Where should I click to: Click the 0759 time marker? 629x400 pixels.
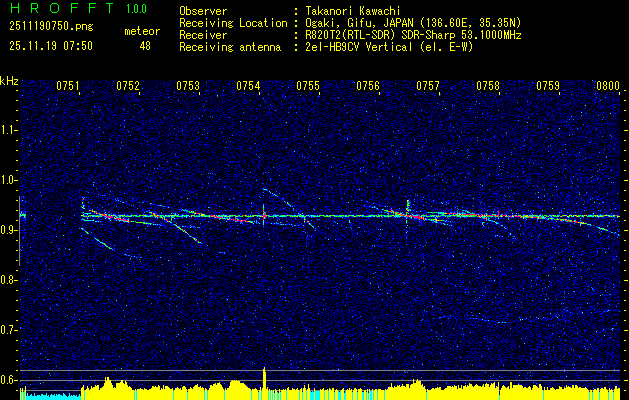click(548, 86)
